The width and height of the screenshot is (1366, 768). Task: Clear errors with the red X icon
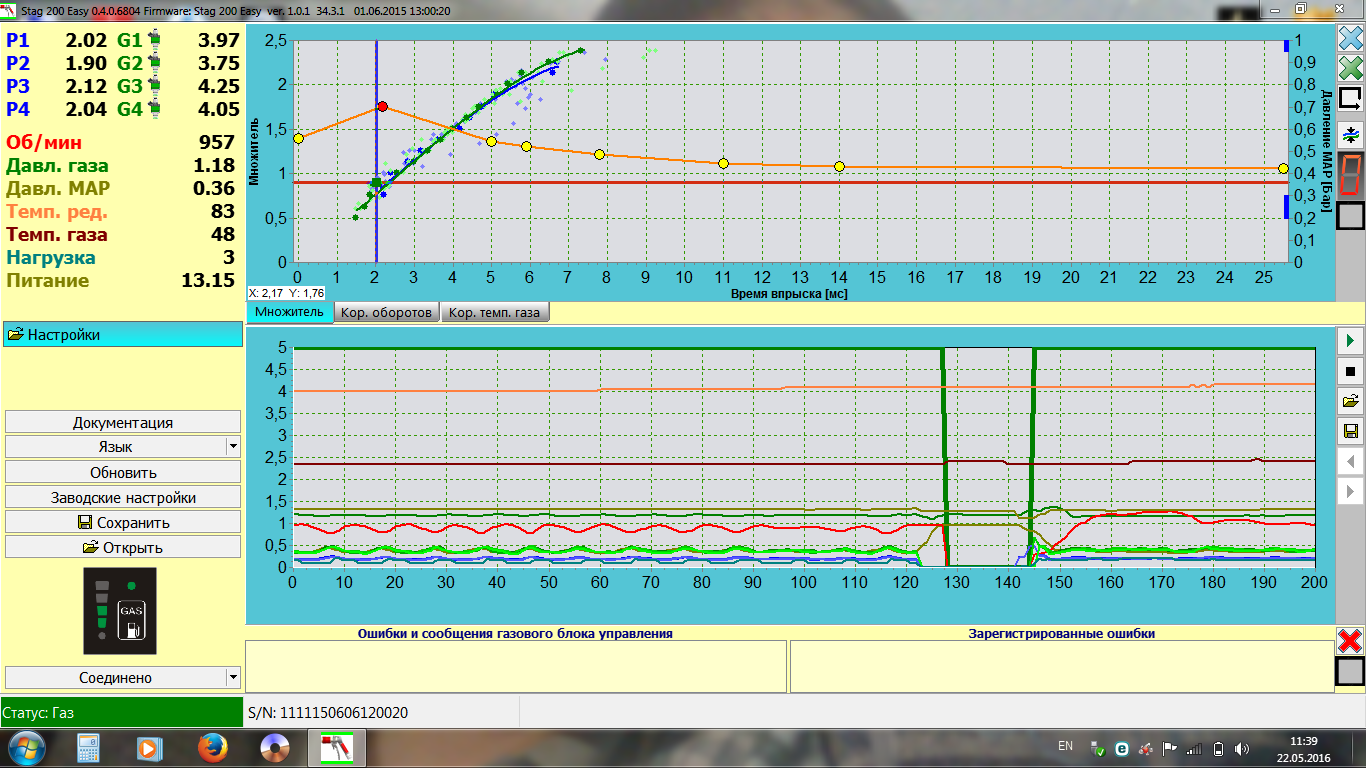tap(1350, 641)
